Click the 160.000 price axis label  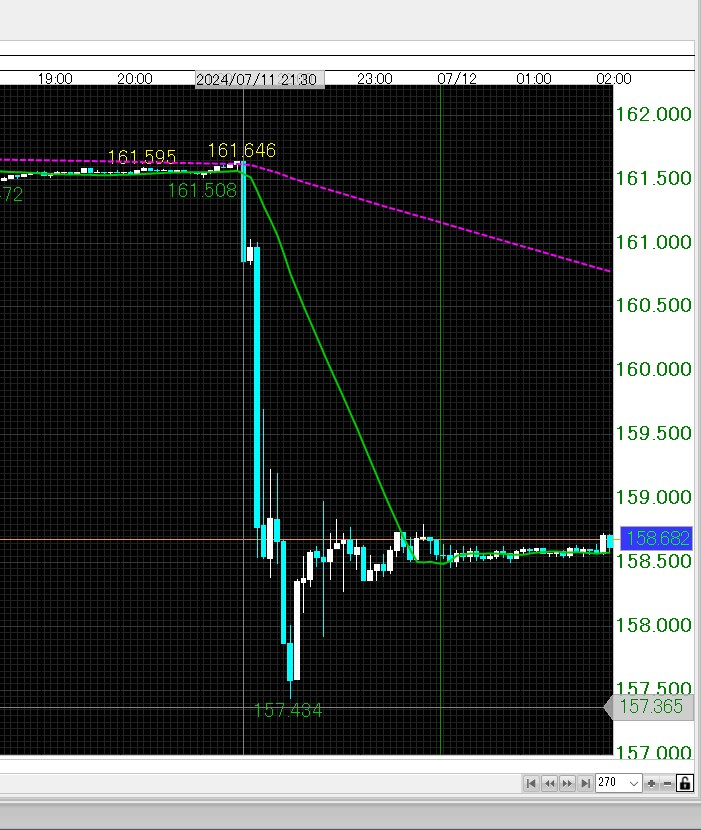653,369
